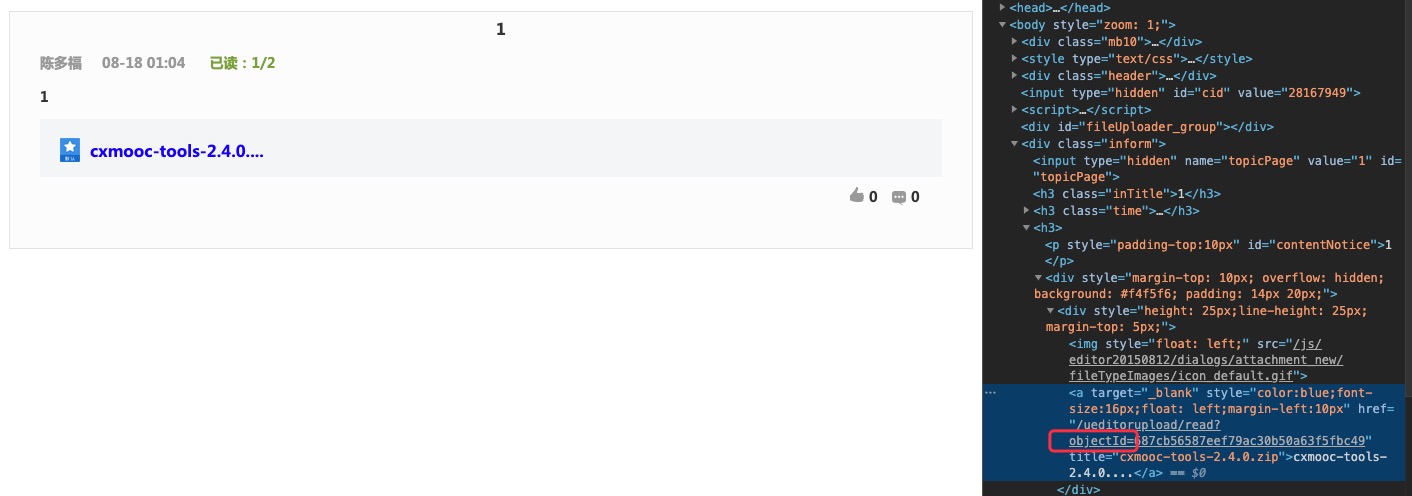Click the comment bubble icon
Viewport: 1412px width, 496px height.
pyautogui.click(x=898, y=197)
